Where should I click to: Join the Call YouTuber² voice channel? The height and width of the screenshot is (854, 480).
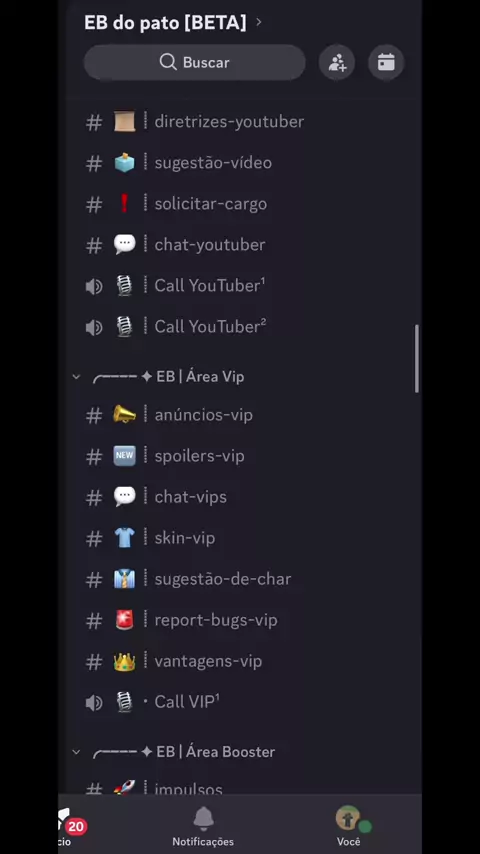point(240,327)
